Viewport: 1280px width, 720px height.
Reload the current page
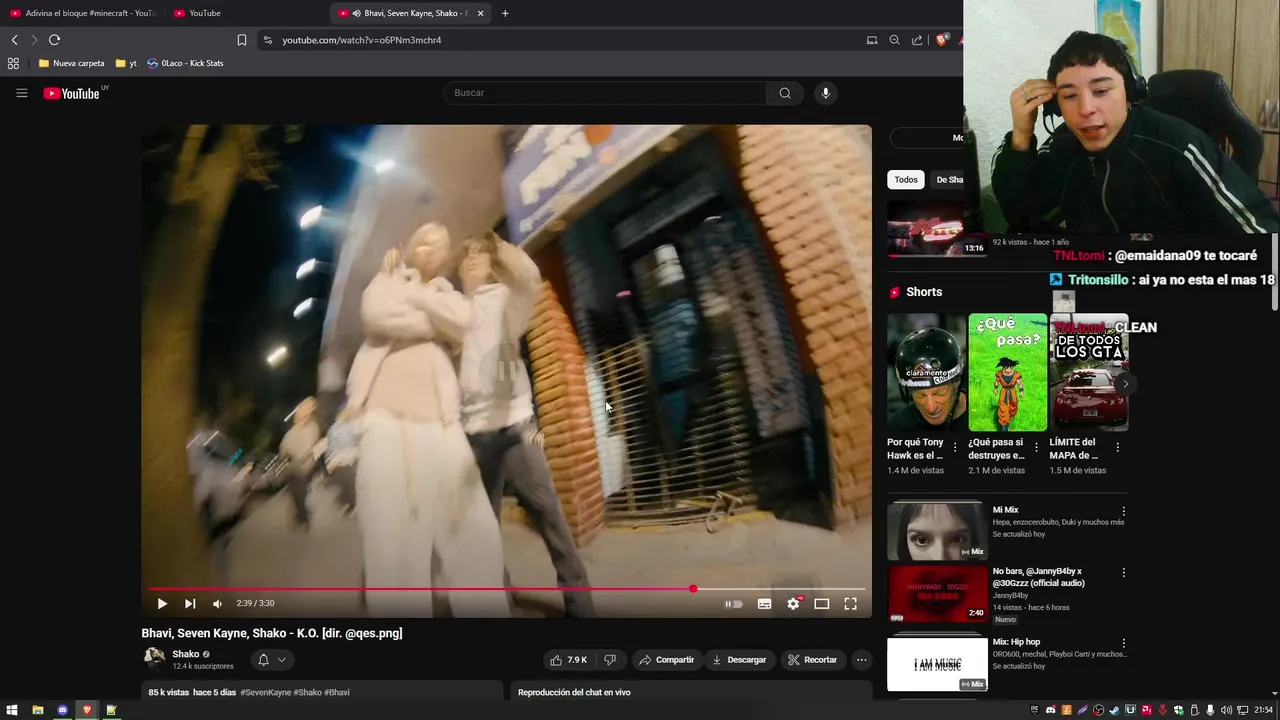click(54, 40)
